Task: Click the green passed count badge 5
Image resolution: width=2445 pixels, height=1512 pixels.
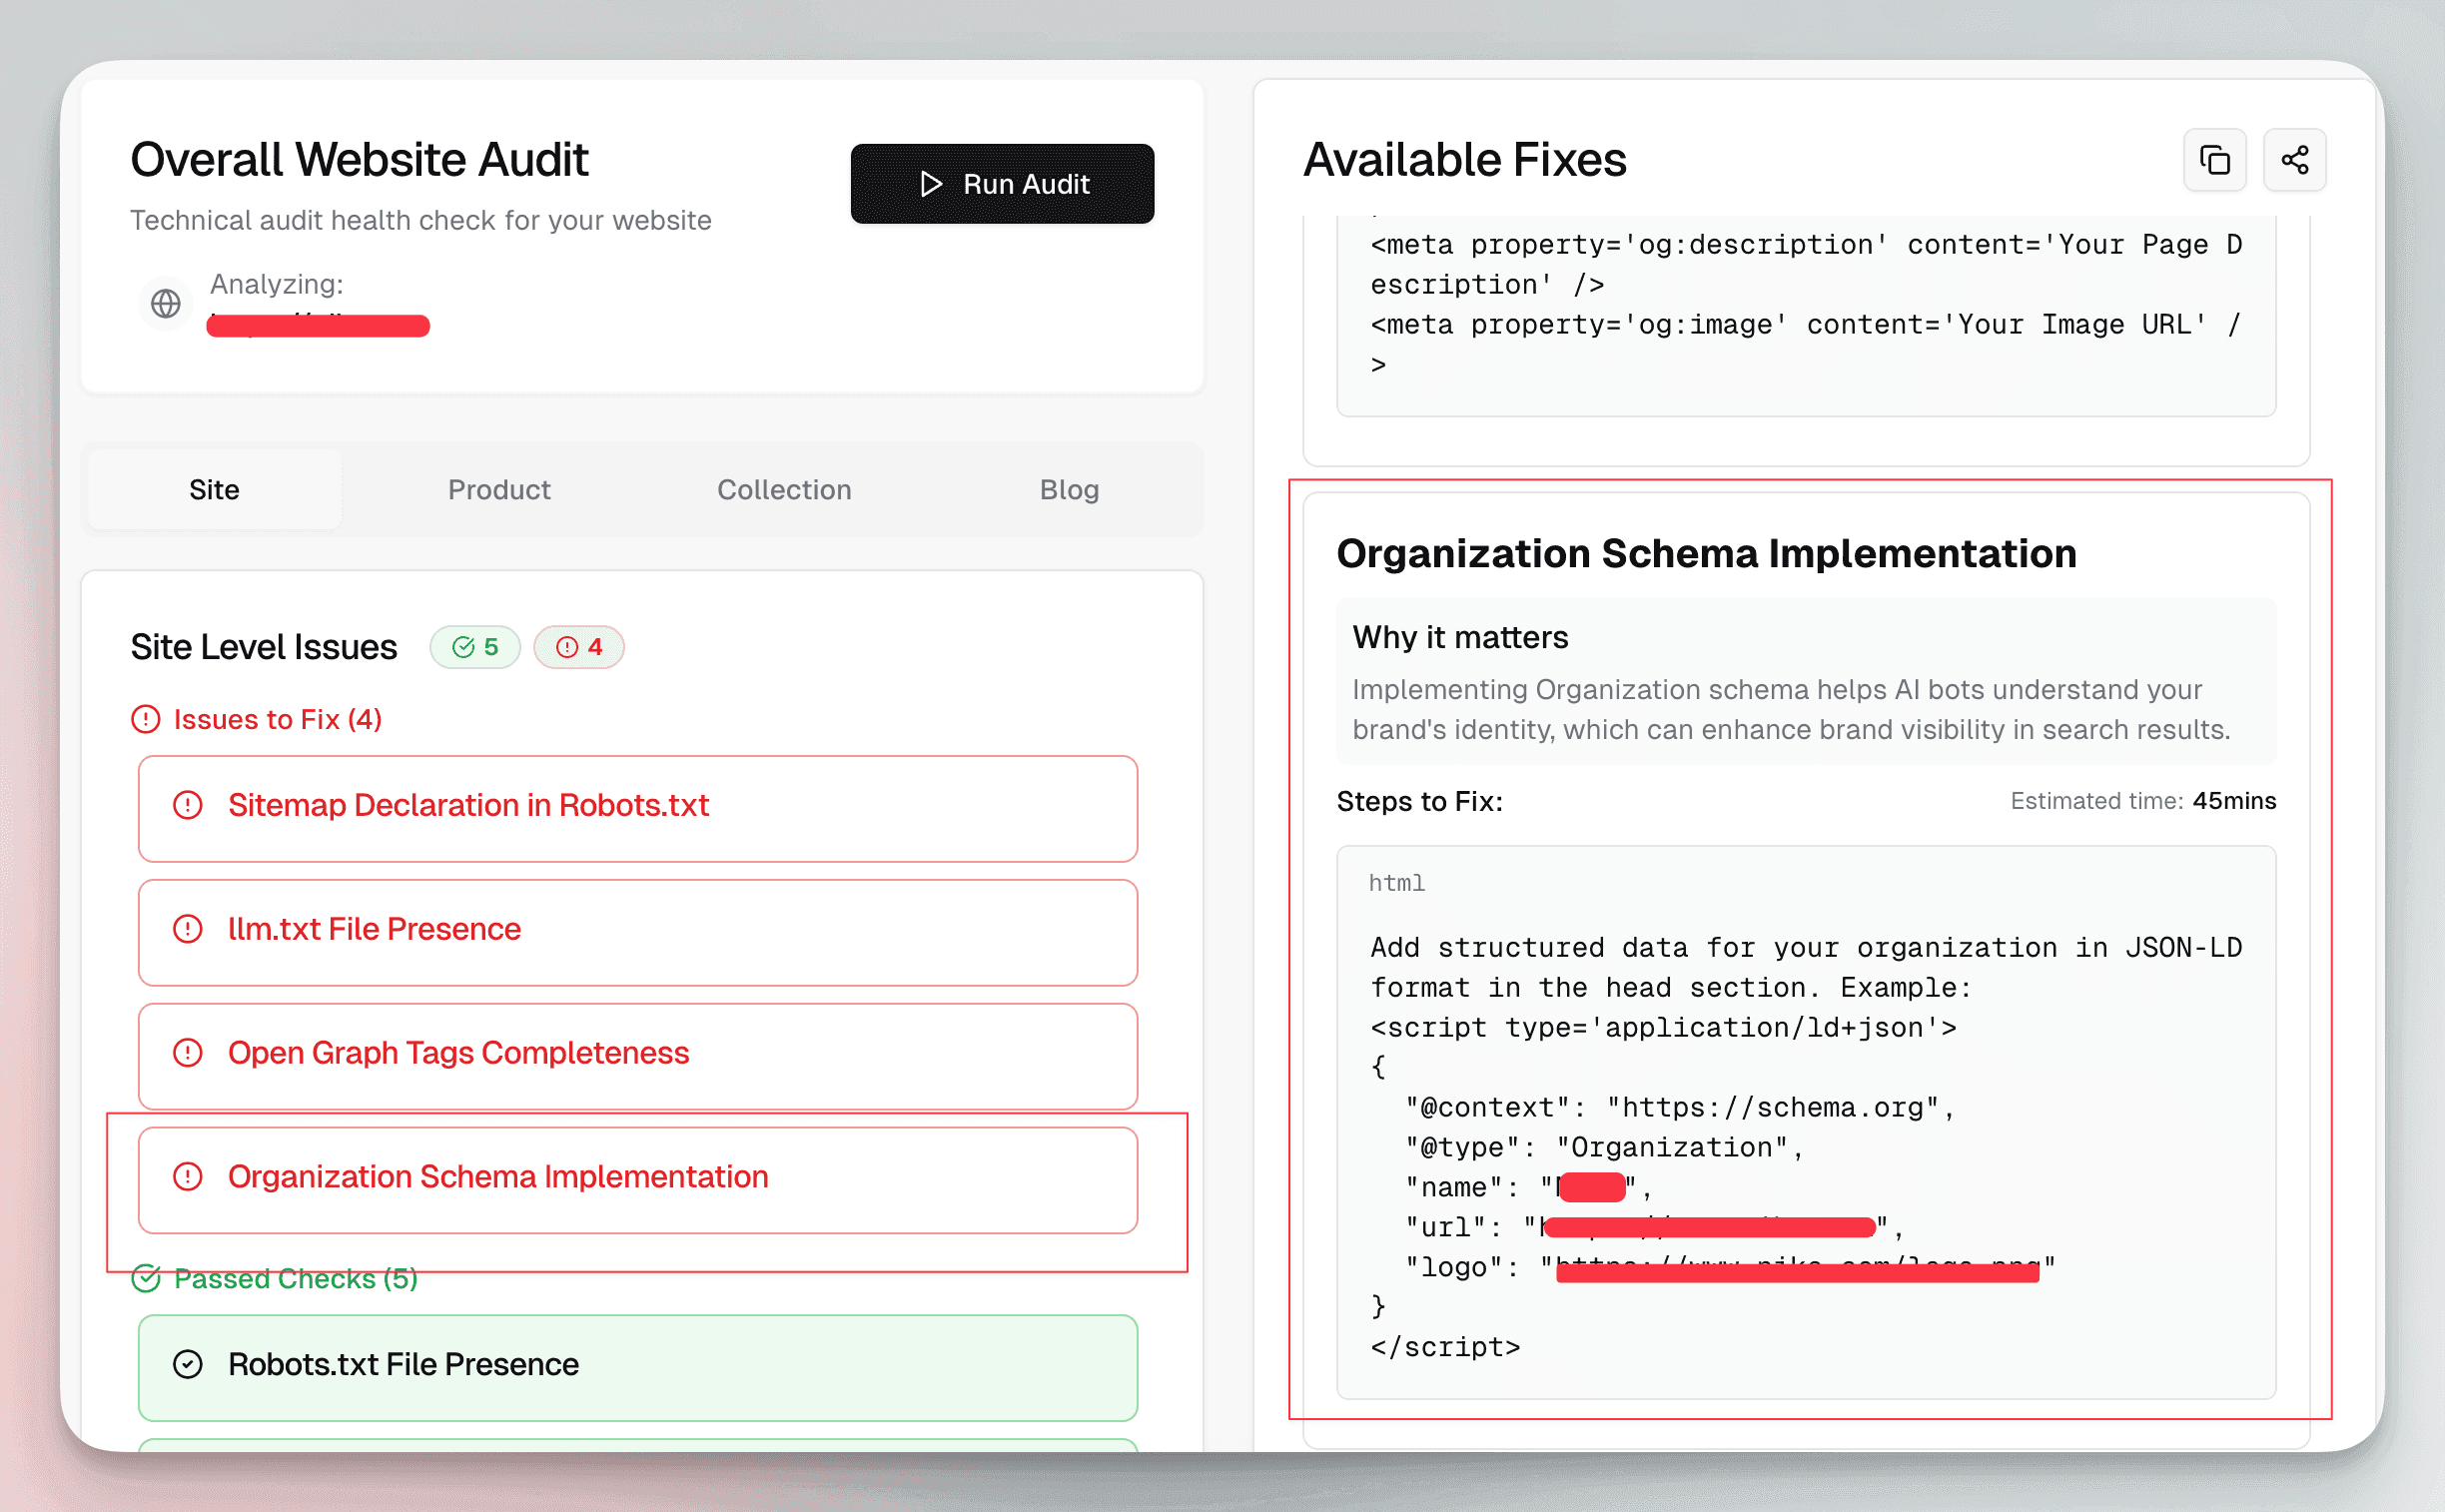Action: (x=475, y=647)
